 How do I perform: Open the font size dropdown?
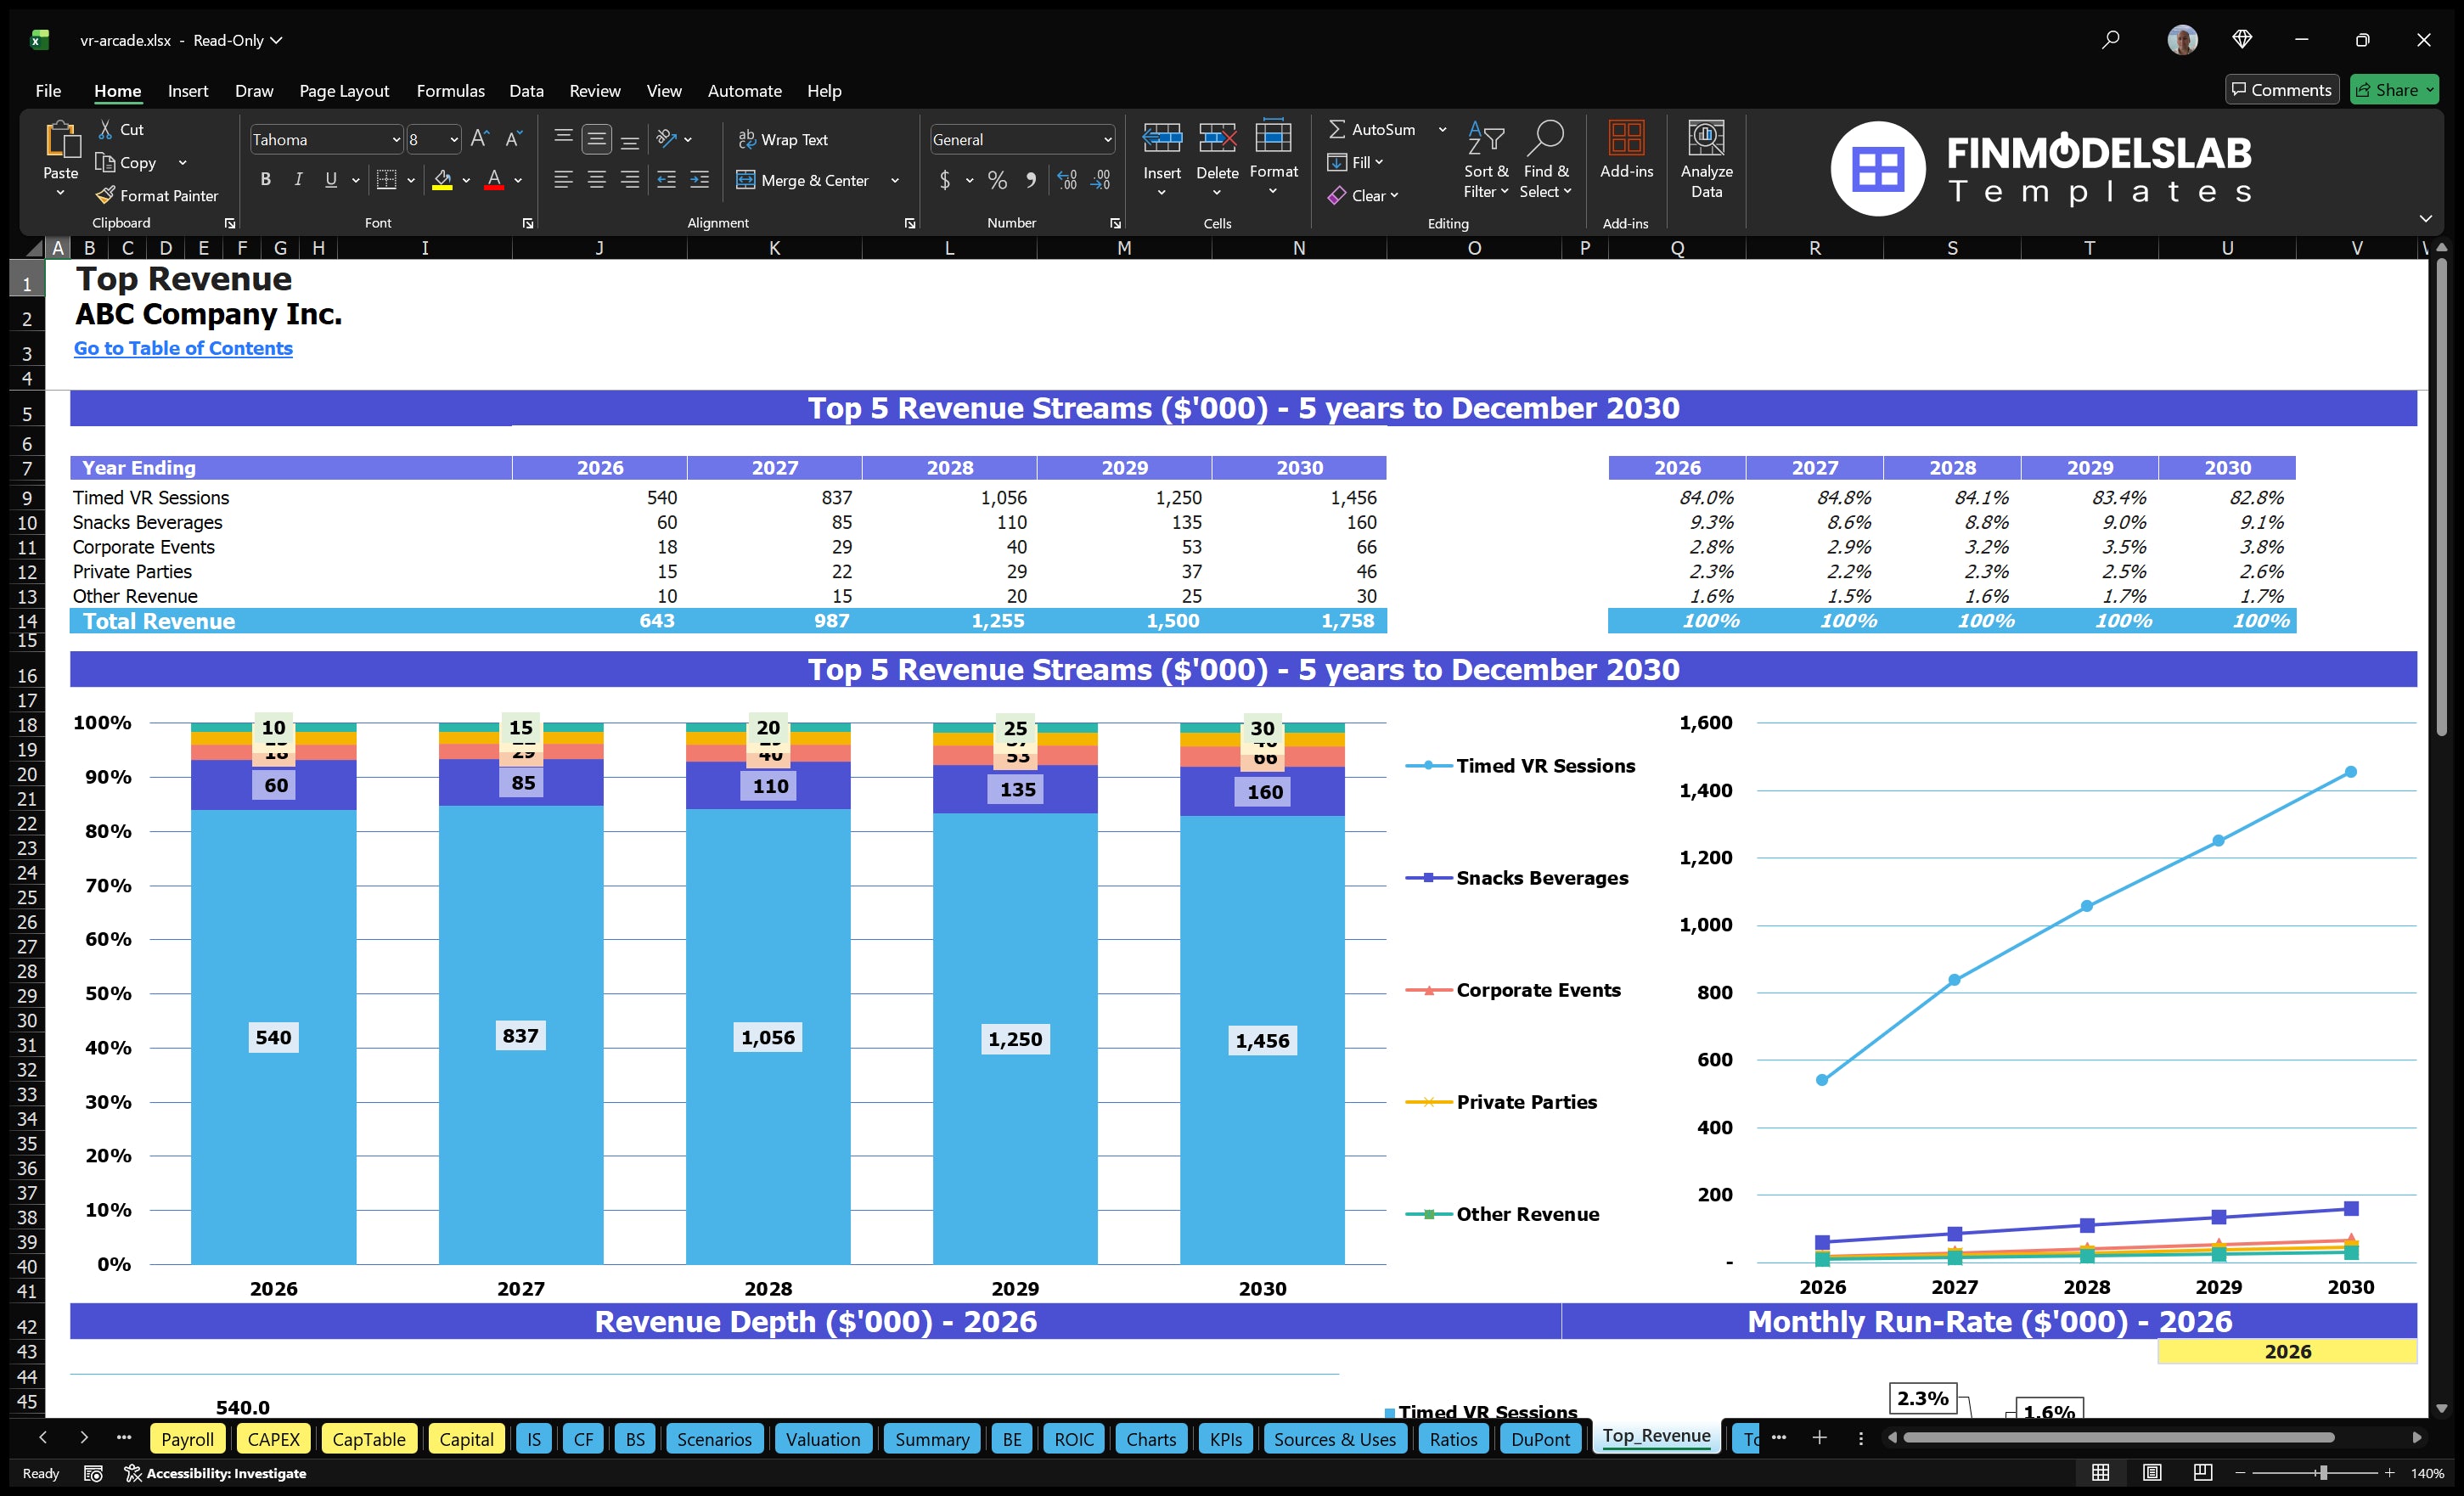point(455,139)
